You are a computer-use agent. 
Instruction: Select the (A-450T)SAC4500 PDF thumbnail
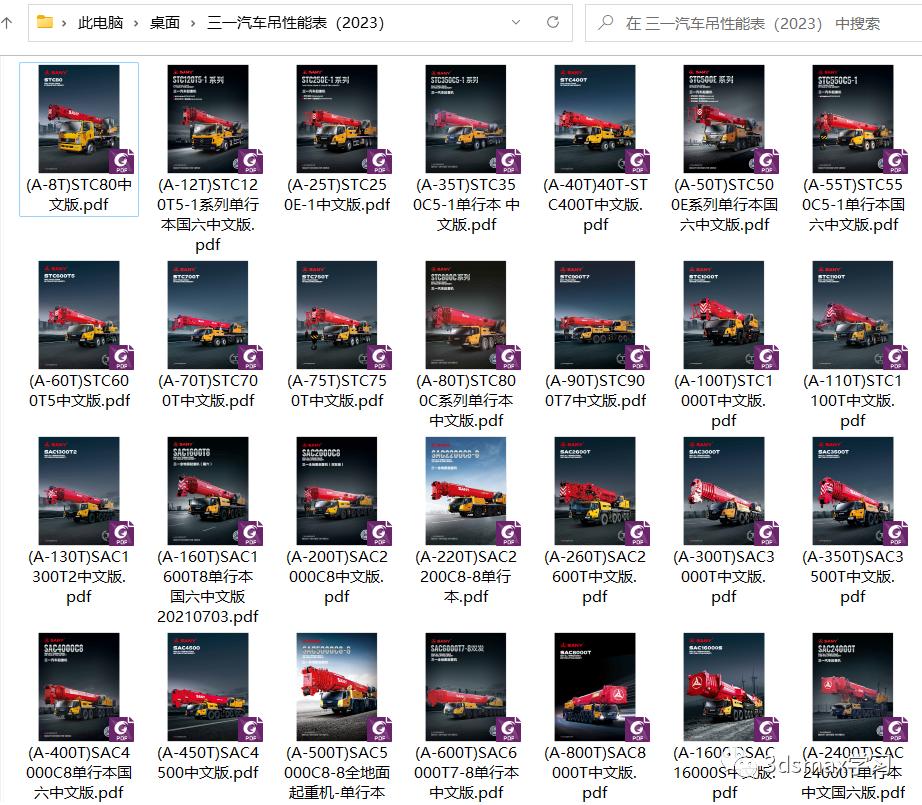click(208, 687)
